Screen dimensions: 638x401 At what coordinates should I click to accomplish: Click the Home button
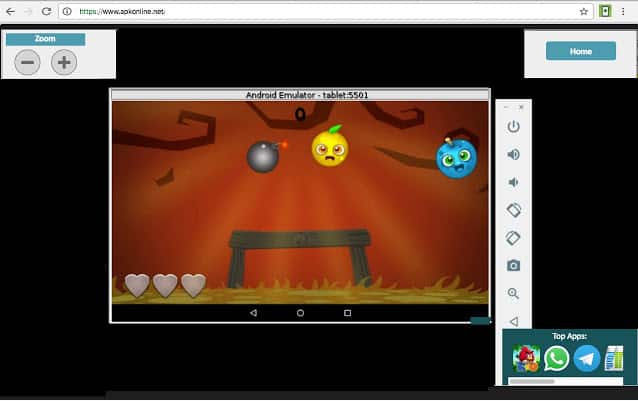[x=581, y=51]
